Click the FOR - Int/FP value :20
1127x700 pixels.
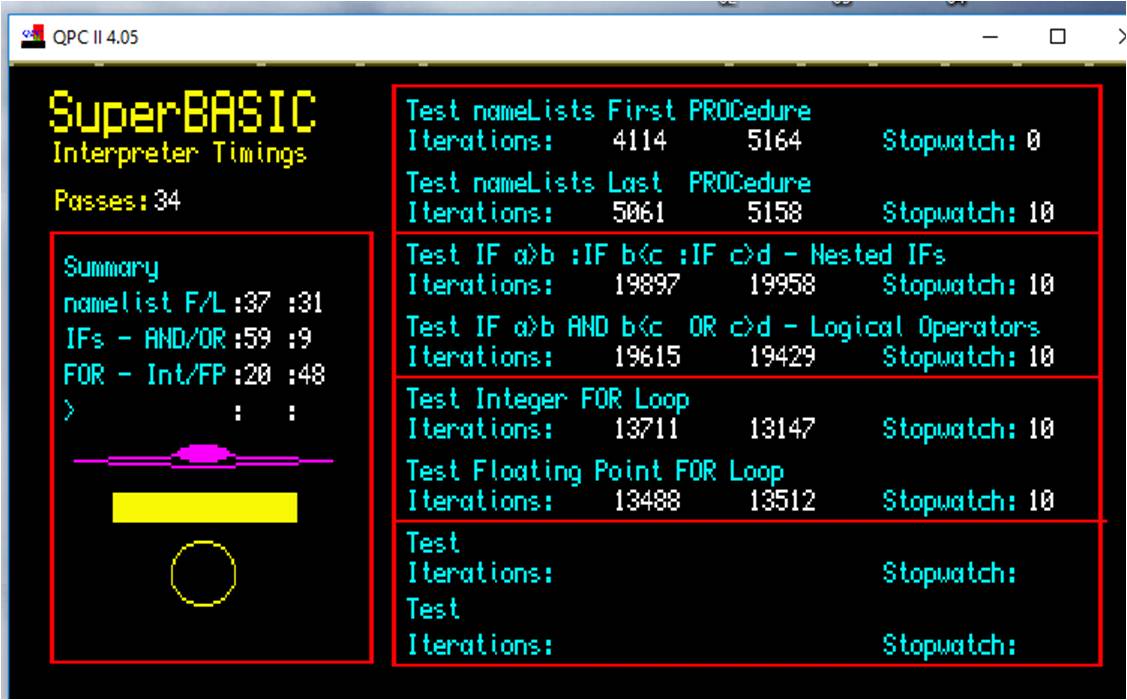[252, 374]
